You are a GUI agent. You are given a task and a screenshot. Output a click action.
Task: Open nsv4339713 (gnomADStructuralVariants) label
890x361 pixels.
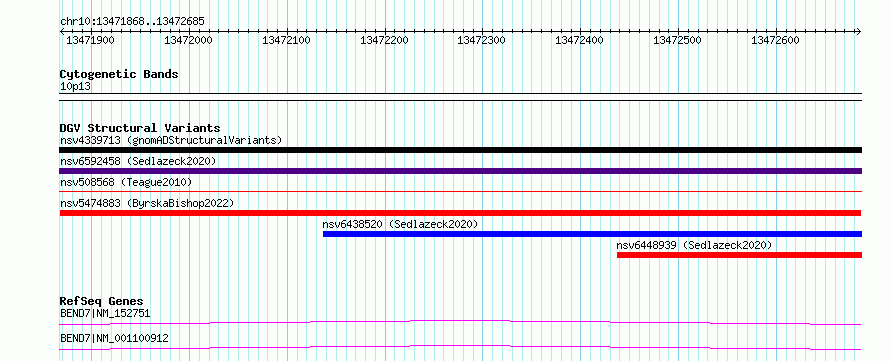(x=171, y=140)
